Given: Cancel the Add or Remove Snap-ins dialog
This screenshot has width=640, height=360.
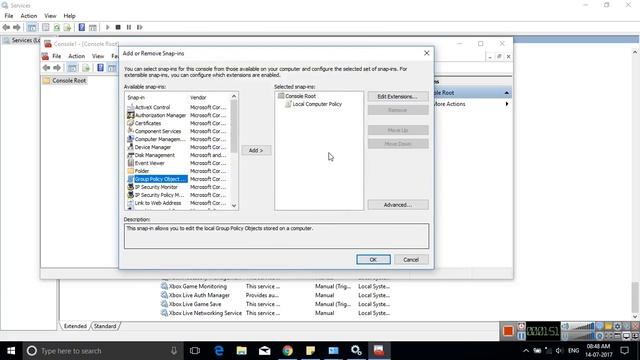Looking at the screenshot, I should coord(411,260).
